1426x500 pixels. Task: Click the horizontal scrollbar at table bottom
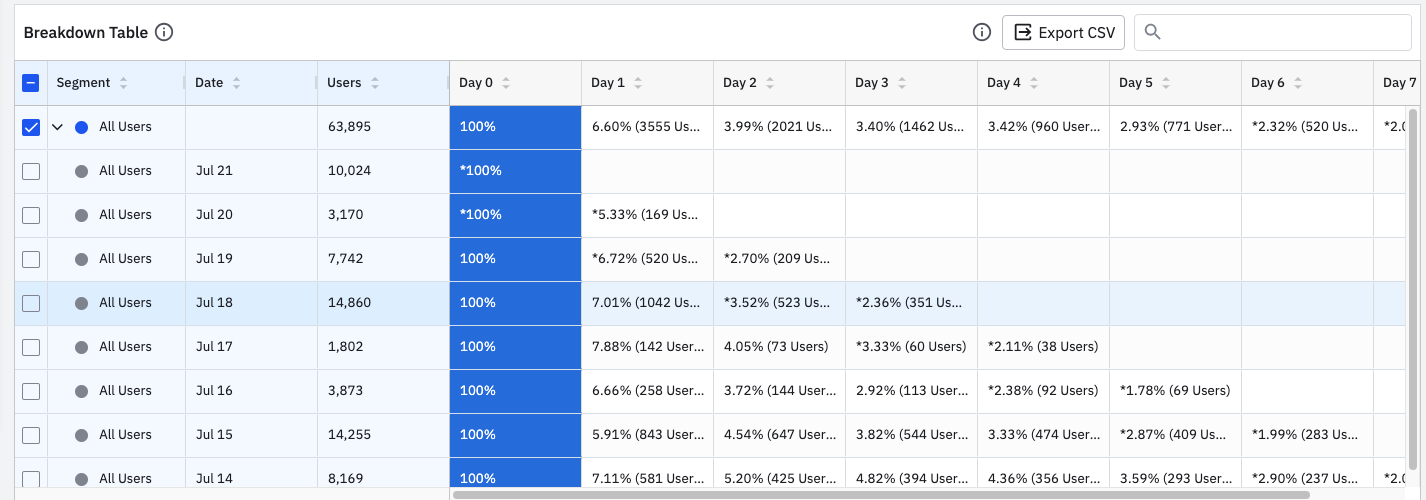(x=880, y=494)
